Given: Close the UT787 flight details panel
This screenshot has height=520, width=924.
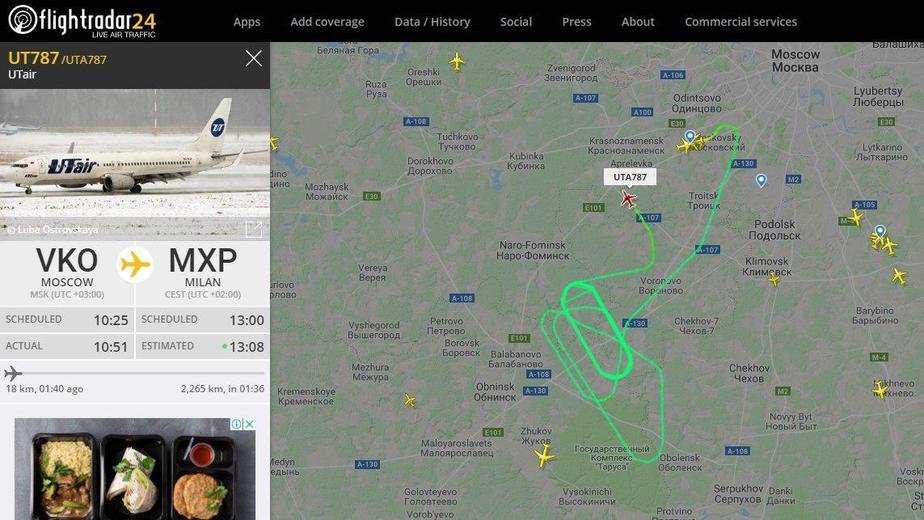Looking at the screenshot, I should [253, 58].
